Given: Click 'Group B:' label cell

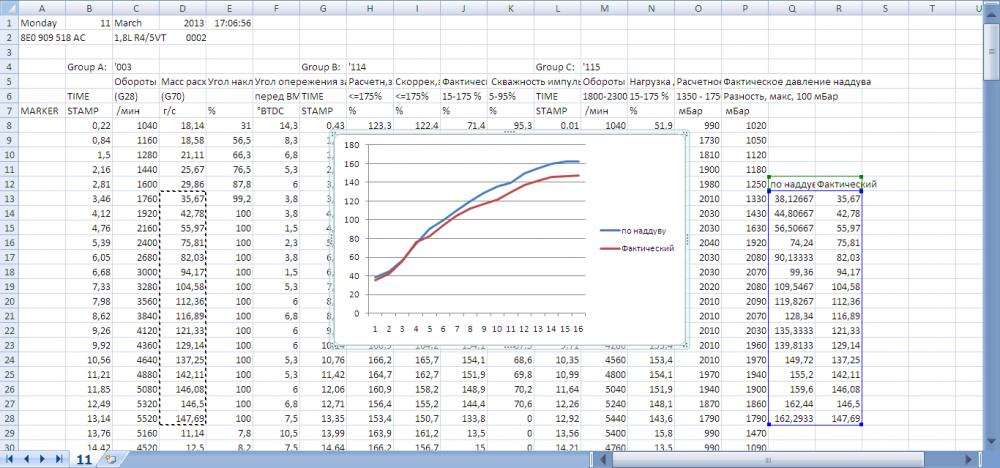Looking at the screenshot, I should pos(323,67).
